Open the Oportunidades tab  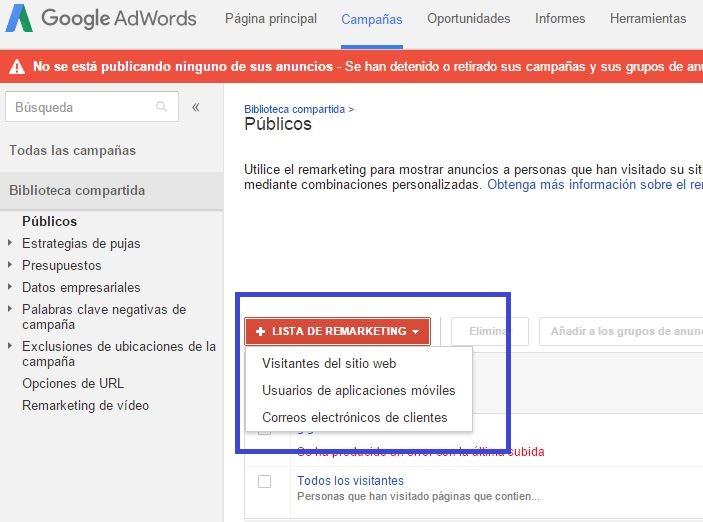click(469, 18)
